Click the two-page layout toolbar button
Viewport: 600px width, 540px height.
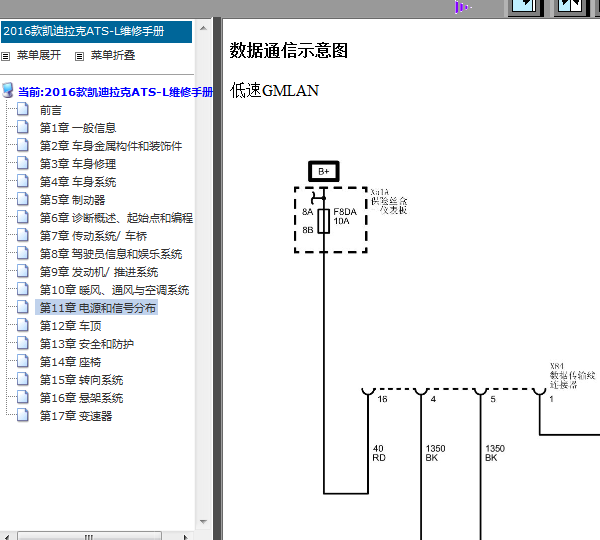571,8
